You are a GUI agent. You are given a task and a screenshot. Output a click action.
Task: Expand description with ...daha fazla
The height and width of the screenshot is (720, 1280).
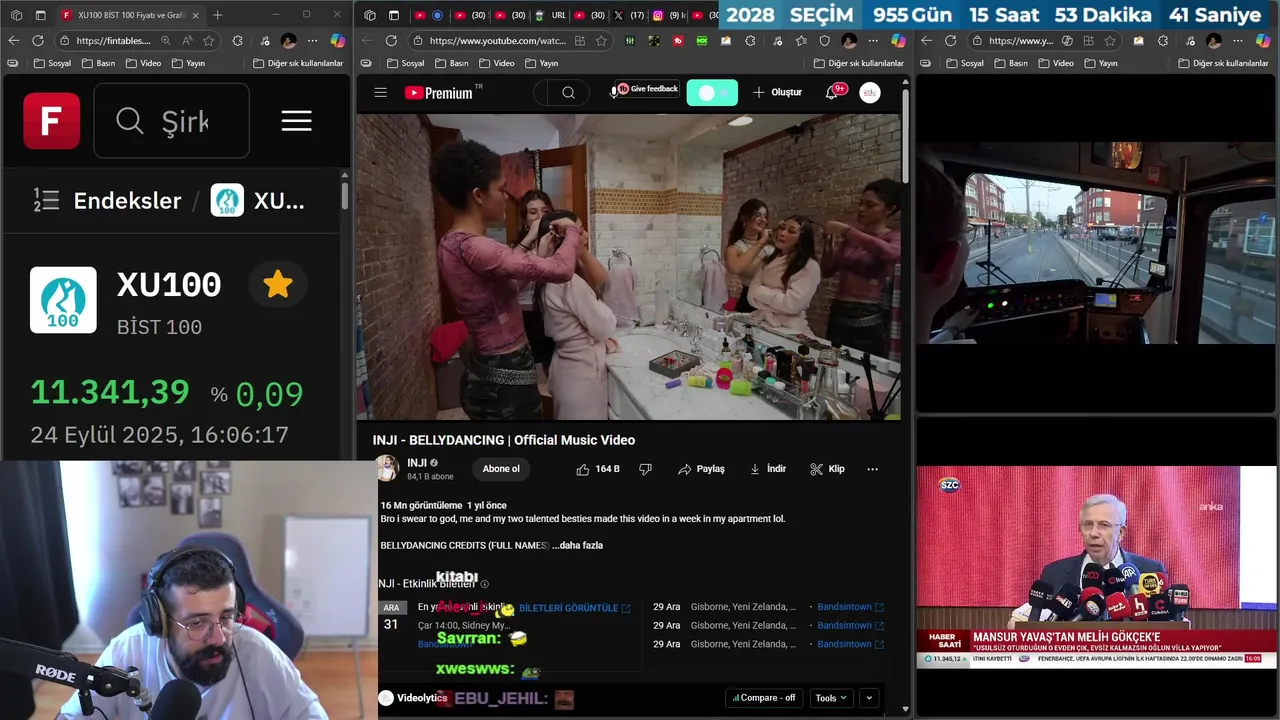coord(577,545)
